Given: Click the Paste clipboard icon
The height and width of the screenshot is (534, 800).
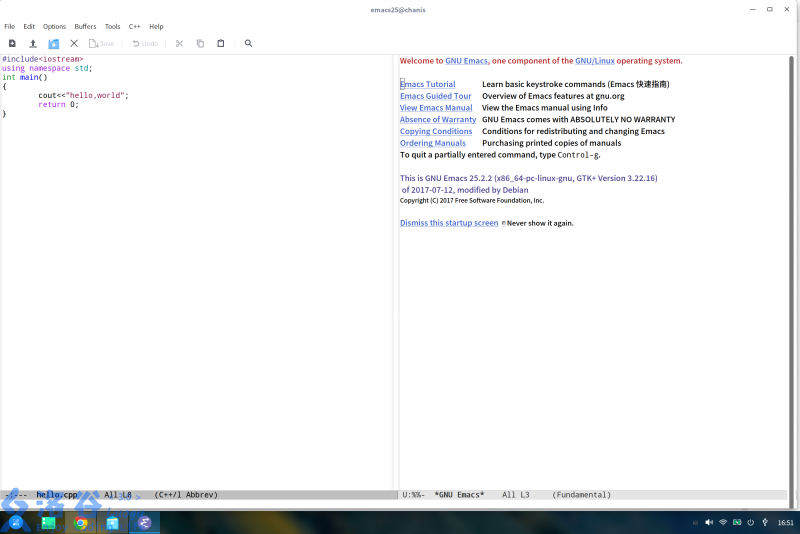Looking at the screenshot, I should [x=221, y=44].
